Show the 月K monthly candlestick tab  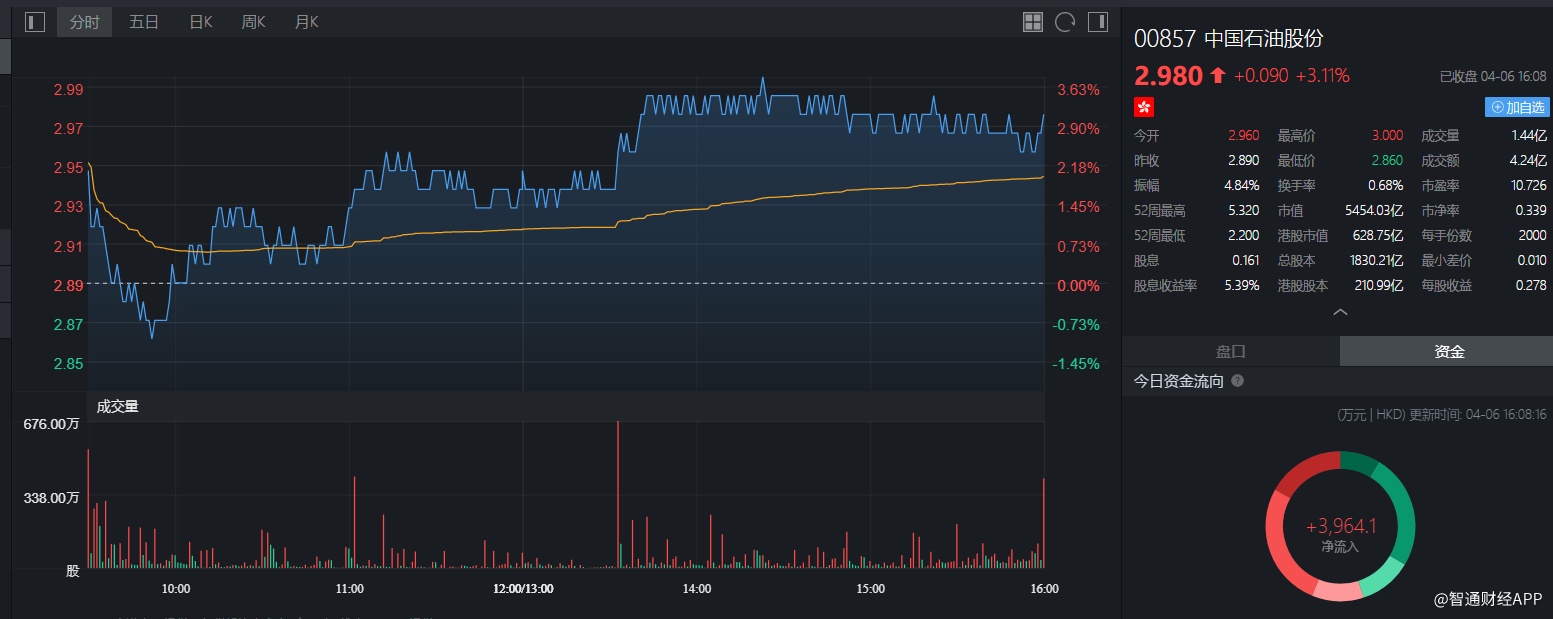coord(306,22)
